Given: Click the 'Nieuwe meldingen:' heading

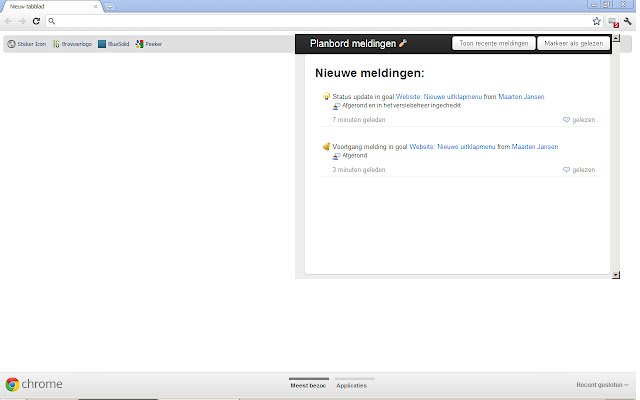Looking at the screenshot, I should tap(369, 73).
